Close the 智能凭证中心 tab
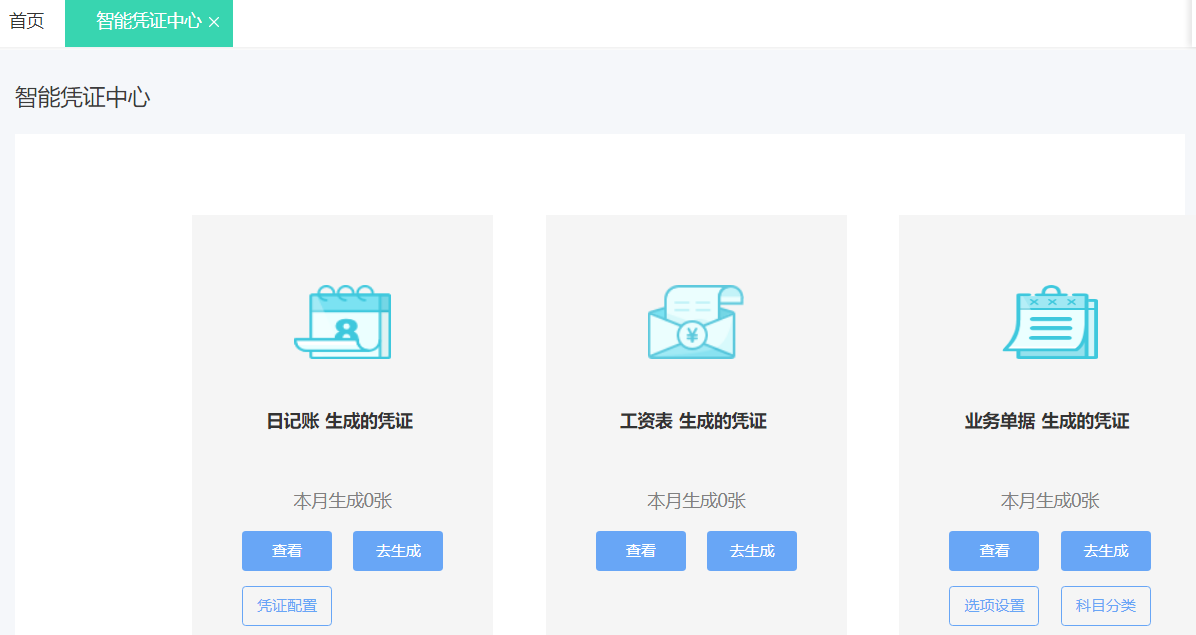This screenshot has width=1196, height=635. tap(216, 22)
